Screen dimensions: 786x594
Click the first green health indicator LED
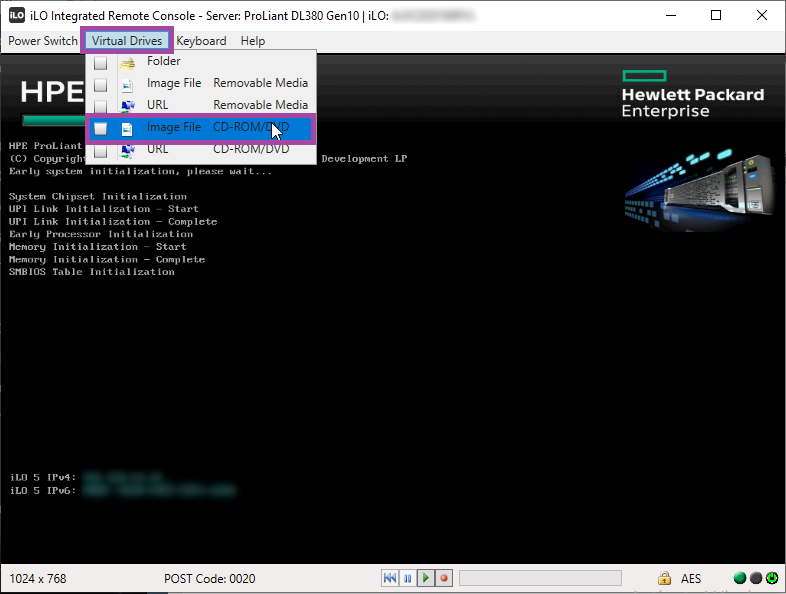pyautogui.click(x=740, y=578)
